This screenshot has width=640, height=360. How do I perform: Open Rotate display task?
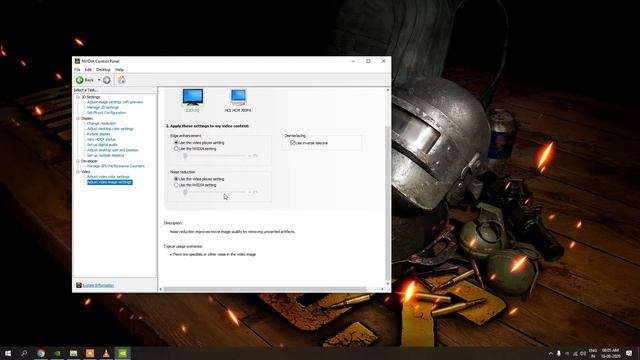click(x=98, y=134)
